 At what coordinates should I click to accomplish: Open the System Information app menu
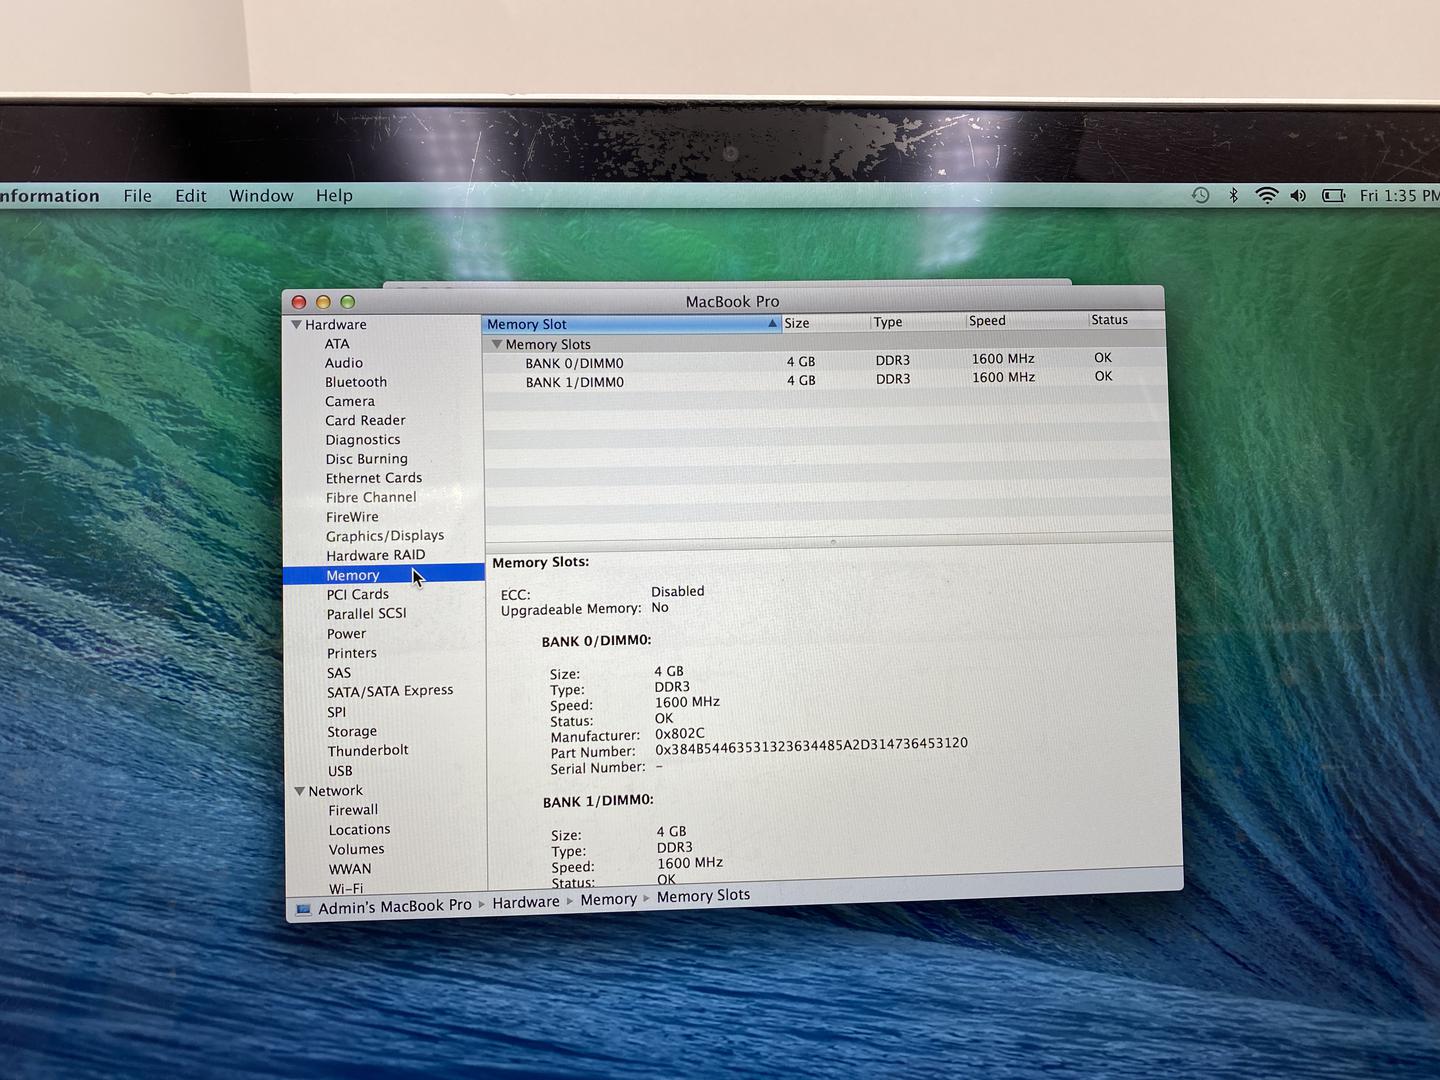click(49, 196)
